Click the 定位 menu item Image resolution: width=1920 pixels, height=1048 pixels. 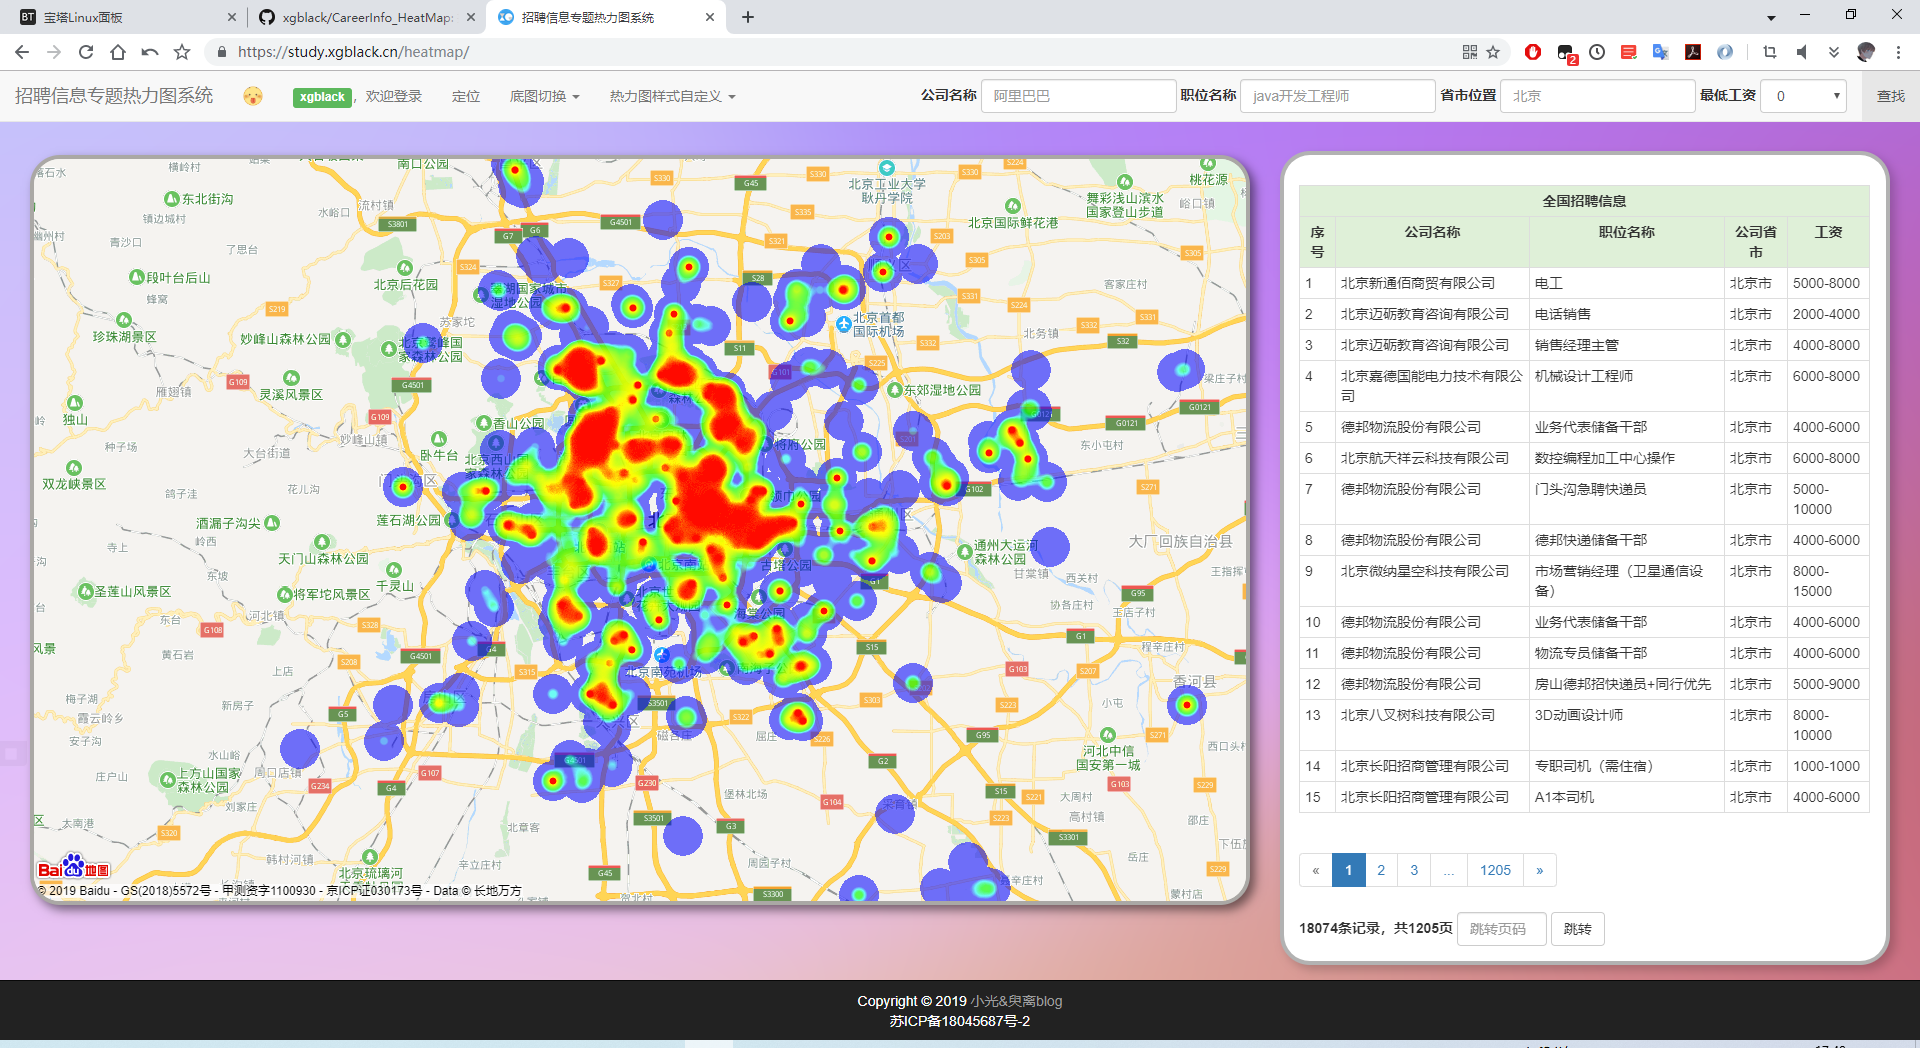point(466,96)
